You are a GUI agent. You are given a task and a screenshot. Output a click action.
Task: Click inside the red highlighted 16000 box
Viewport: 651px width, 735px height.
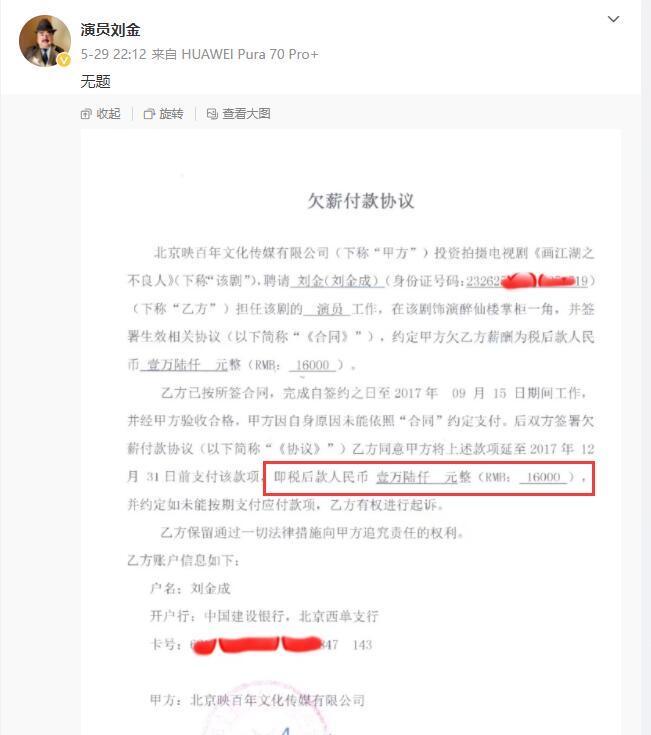[x=429, y=478]
